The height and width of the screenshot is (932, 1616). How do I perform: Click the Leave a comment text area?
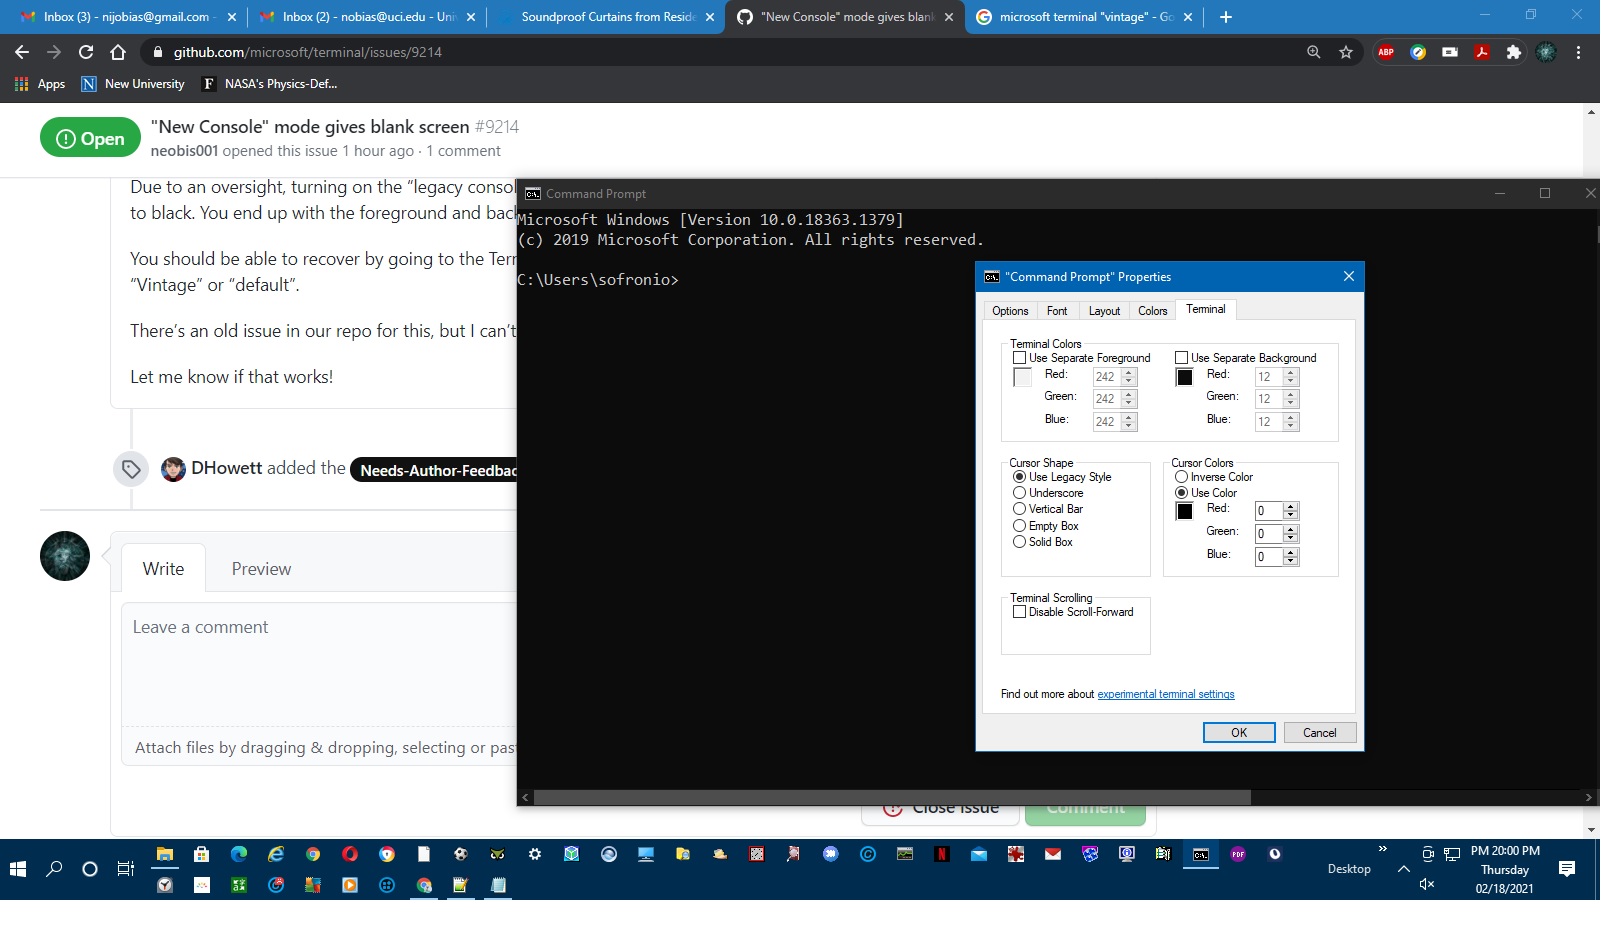click(320, 665)
